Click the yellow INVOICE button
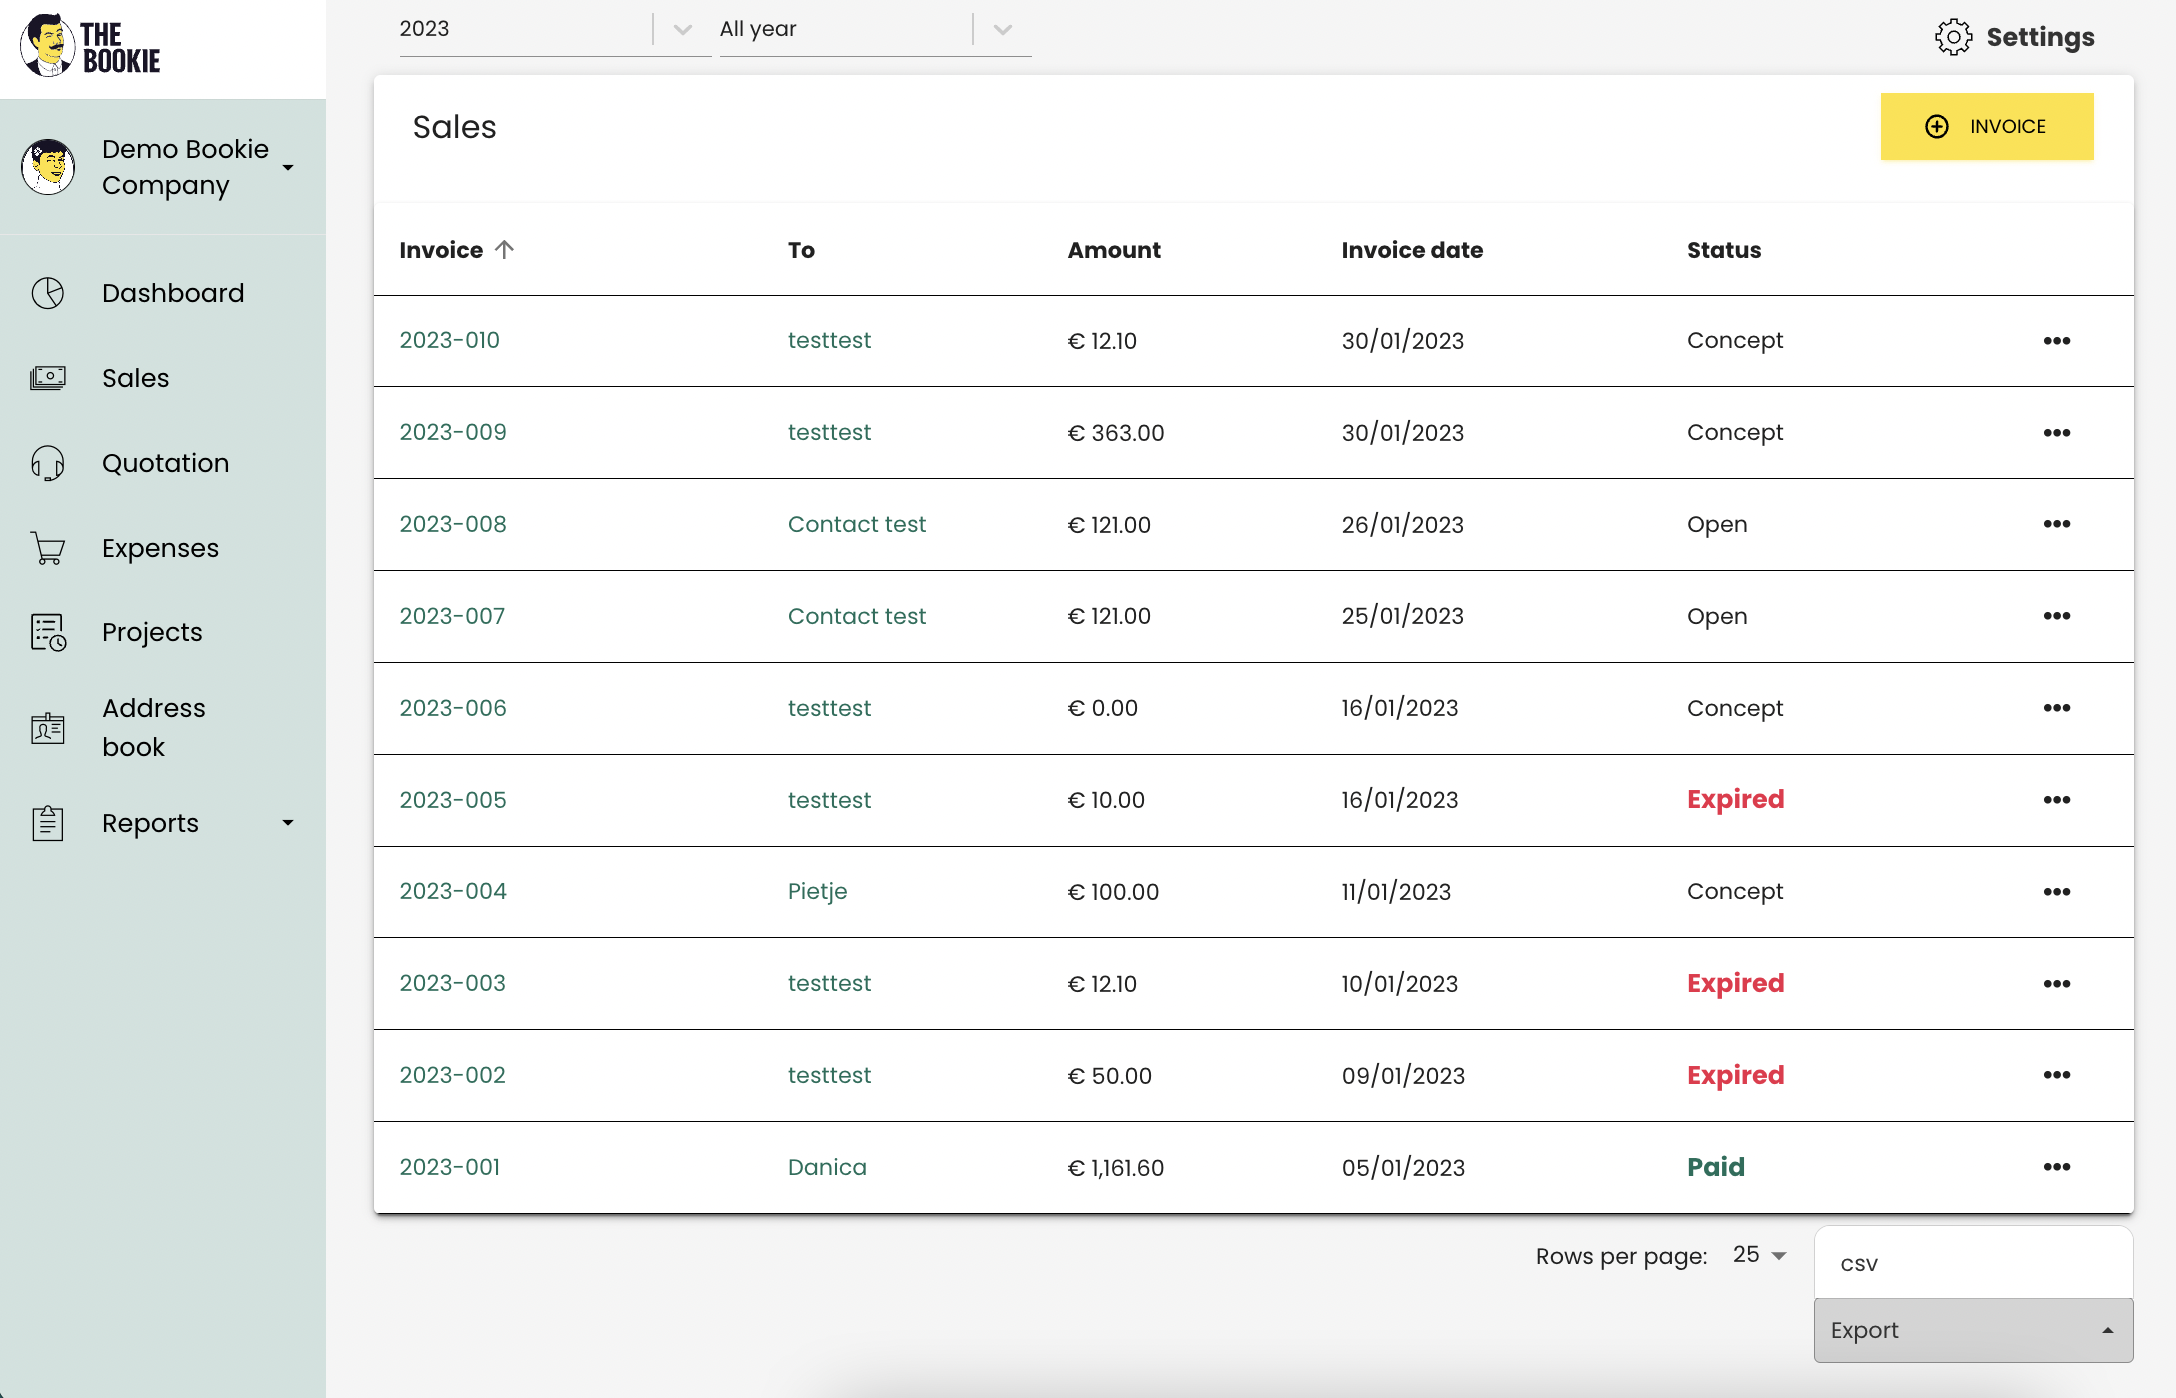This screenshot has width=2176, height=1398. [1986, 127]
